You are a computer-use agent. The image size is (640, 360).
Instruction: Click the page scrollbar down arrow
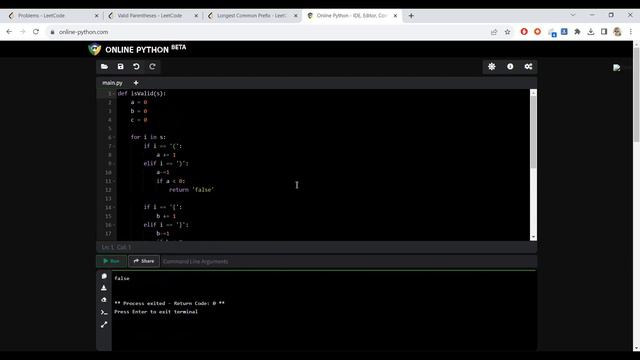point(636,348)
